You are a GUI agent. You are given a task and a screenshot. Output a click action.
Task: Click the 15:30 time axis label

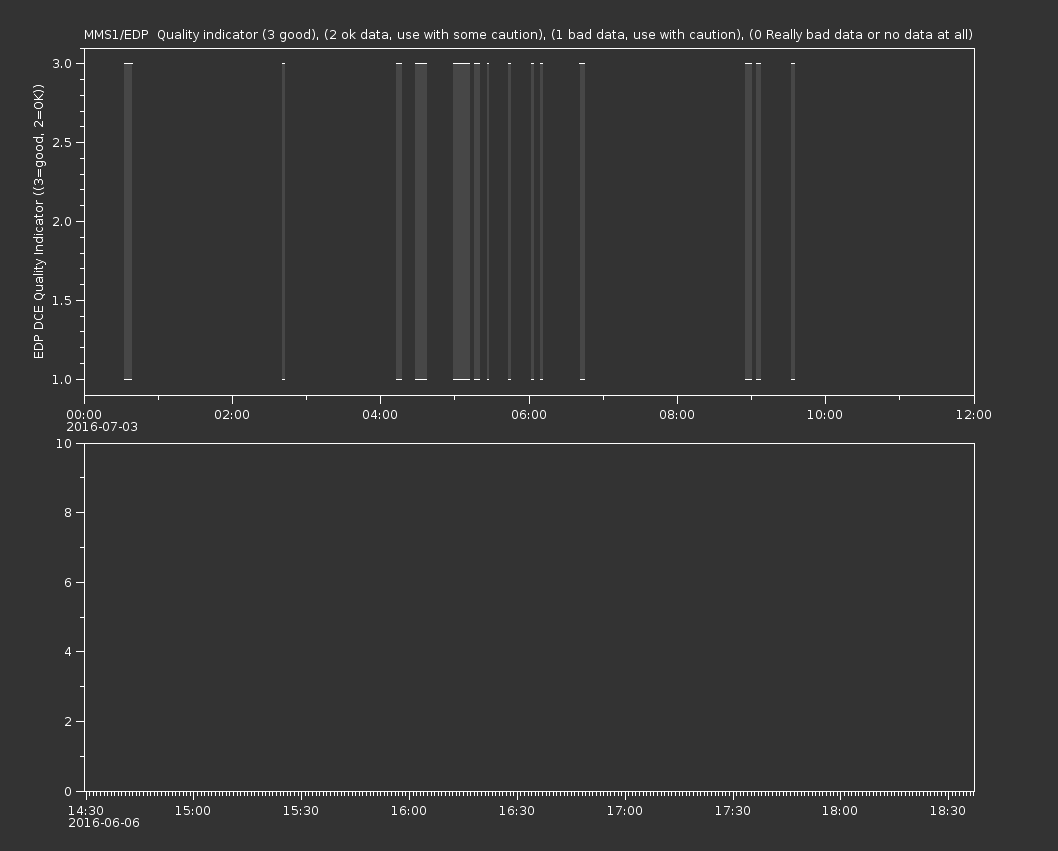[x=301, y=811]
